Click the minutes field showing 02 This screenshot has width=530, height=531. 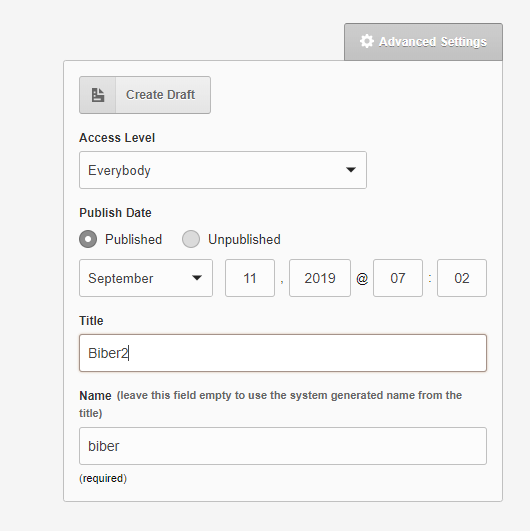tap(462, 278)
